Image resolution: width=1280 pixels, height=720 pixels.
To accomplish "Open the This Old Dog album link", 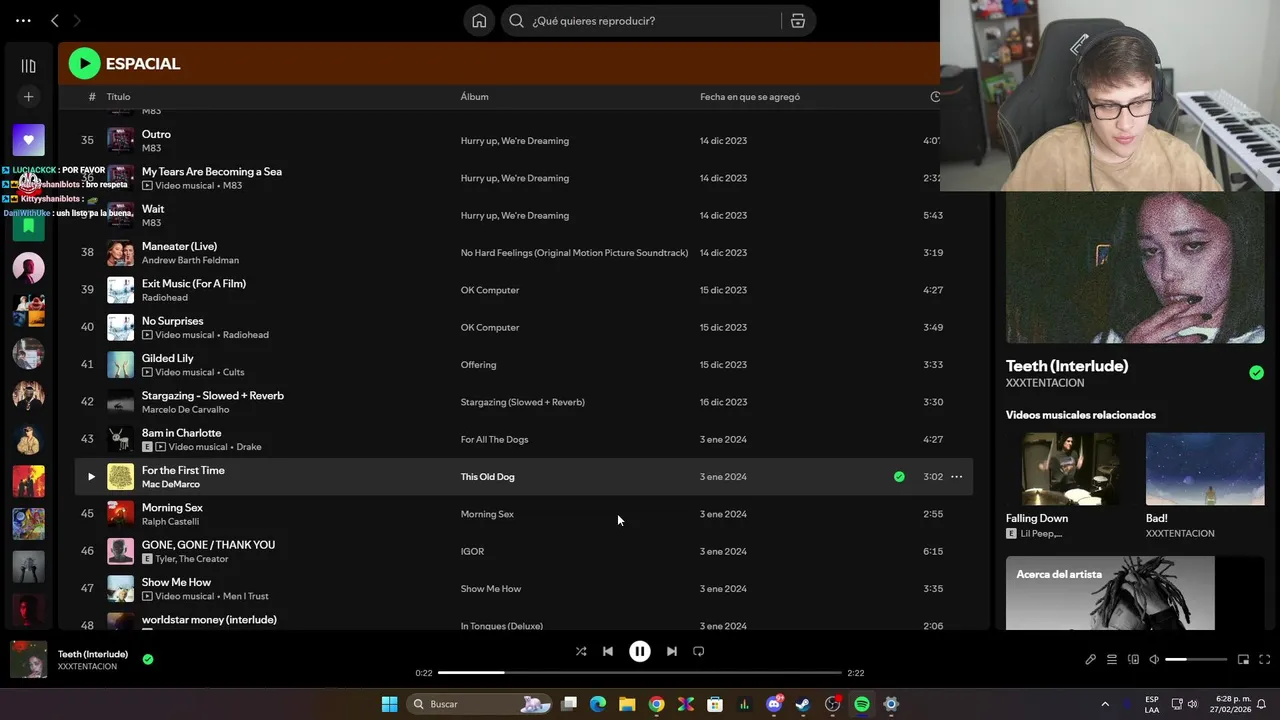I will (x=487, y=477).
